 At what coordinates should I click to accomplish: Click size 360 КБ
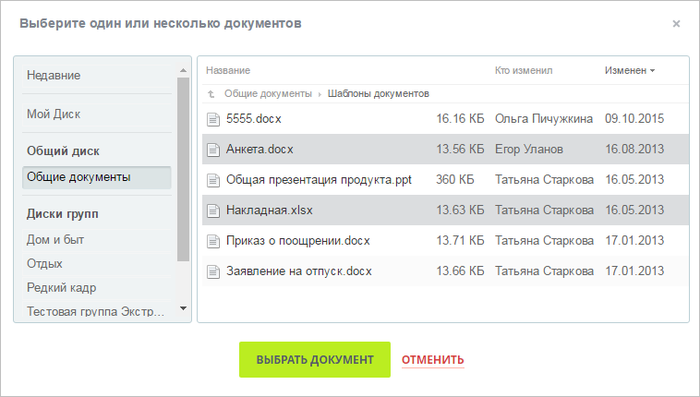pyautogui.click(x=455, y=180)
